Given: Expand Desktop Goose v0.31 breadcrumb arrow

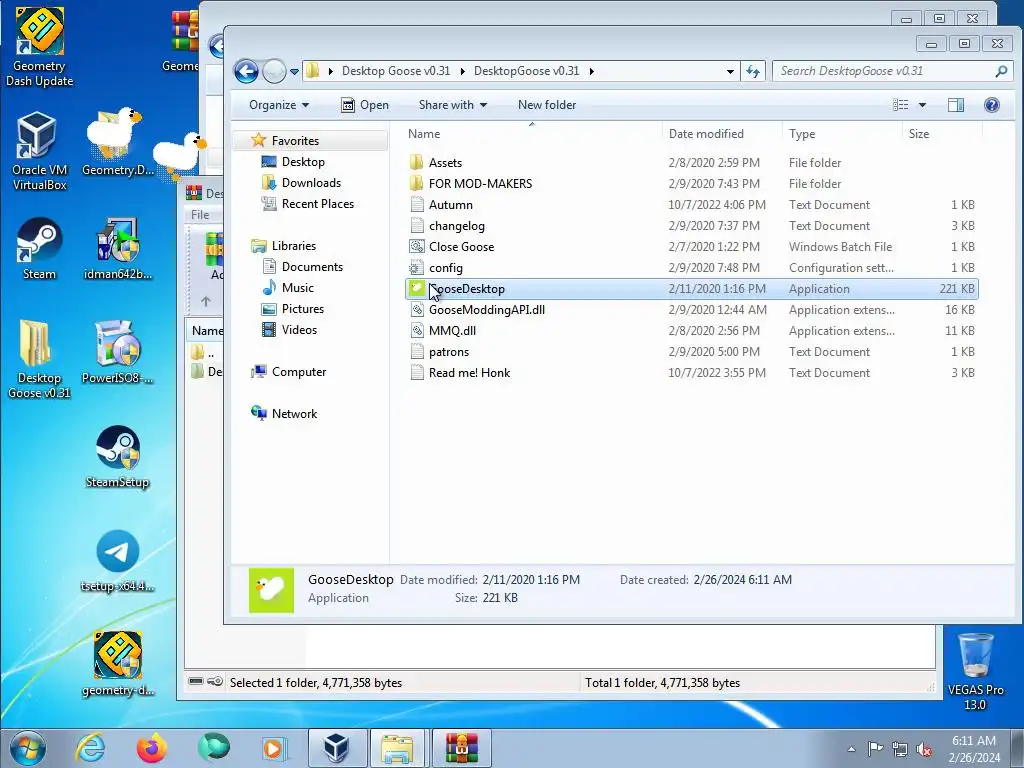Looking at the screenshot, I should click(x=462, y=71).
